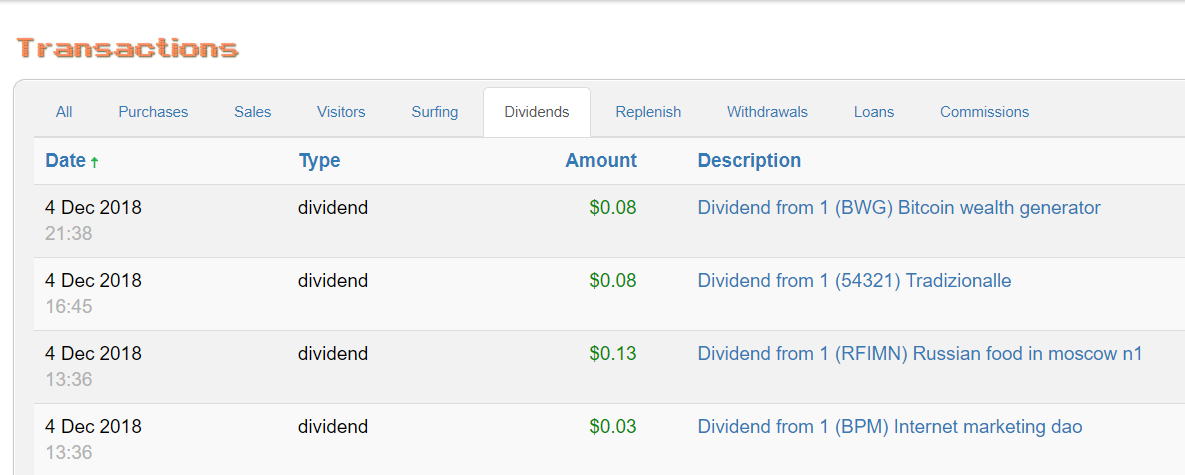Sort by the Amount column header
Viewport: 1185px width, 475px height.
[x=601, y=161]
